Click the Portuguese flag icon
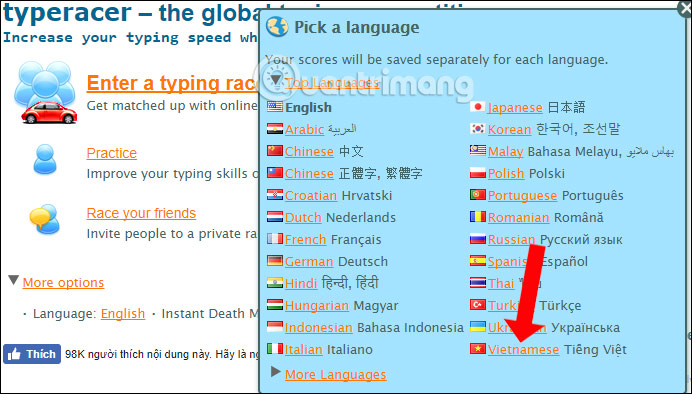The image size is (692, 394). pos(478,195)
